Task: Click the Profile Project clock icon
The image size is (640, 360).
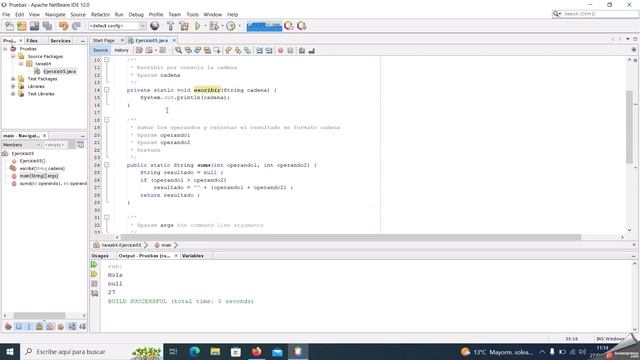Action: click(231, 26)
